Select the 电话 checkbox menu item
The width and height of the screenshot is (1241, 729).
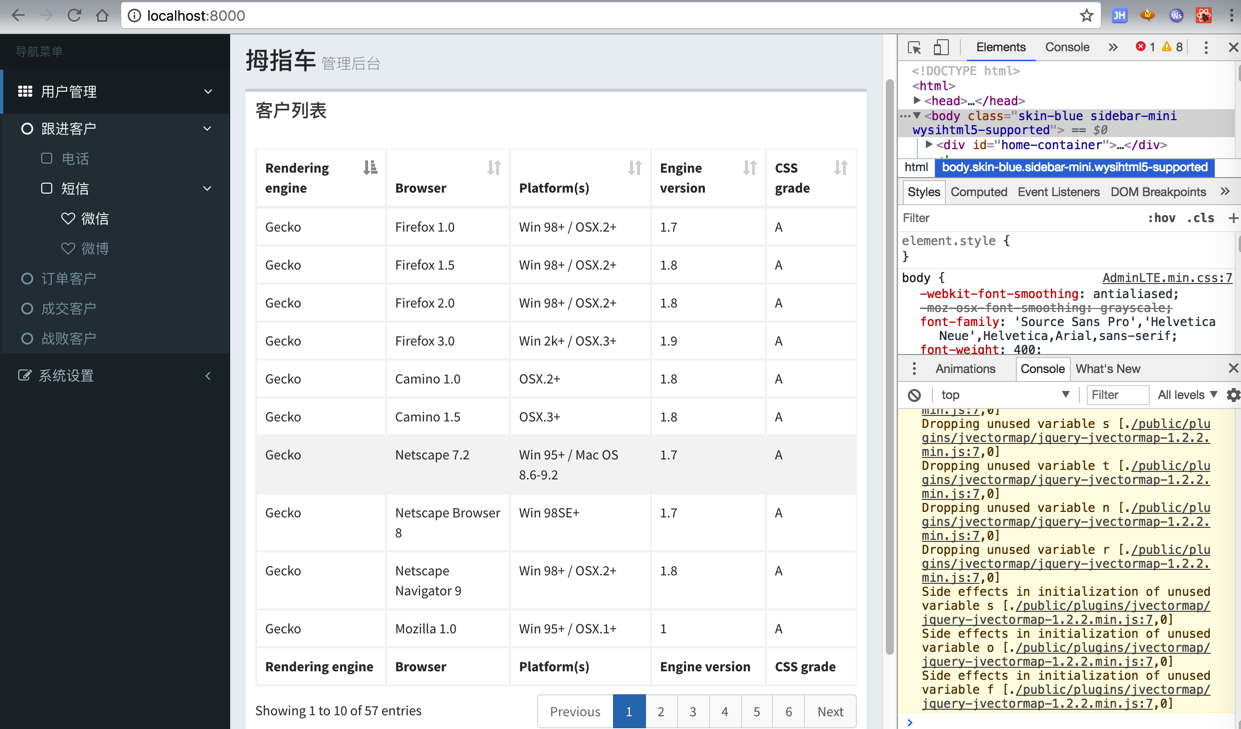click(x=75, y=158)
